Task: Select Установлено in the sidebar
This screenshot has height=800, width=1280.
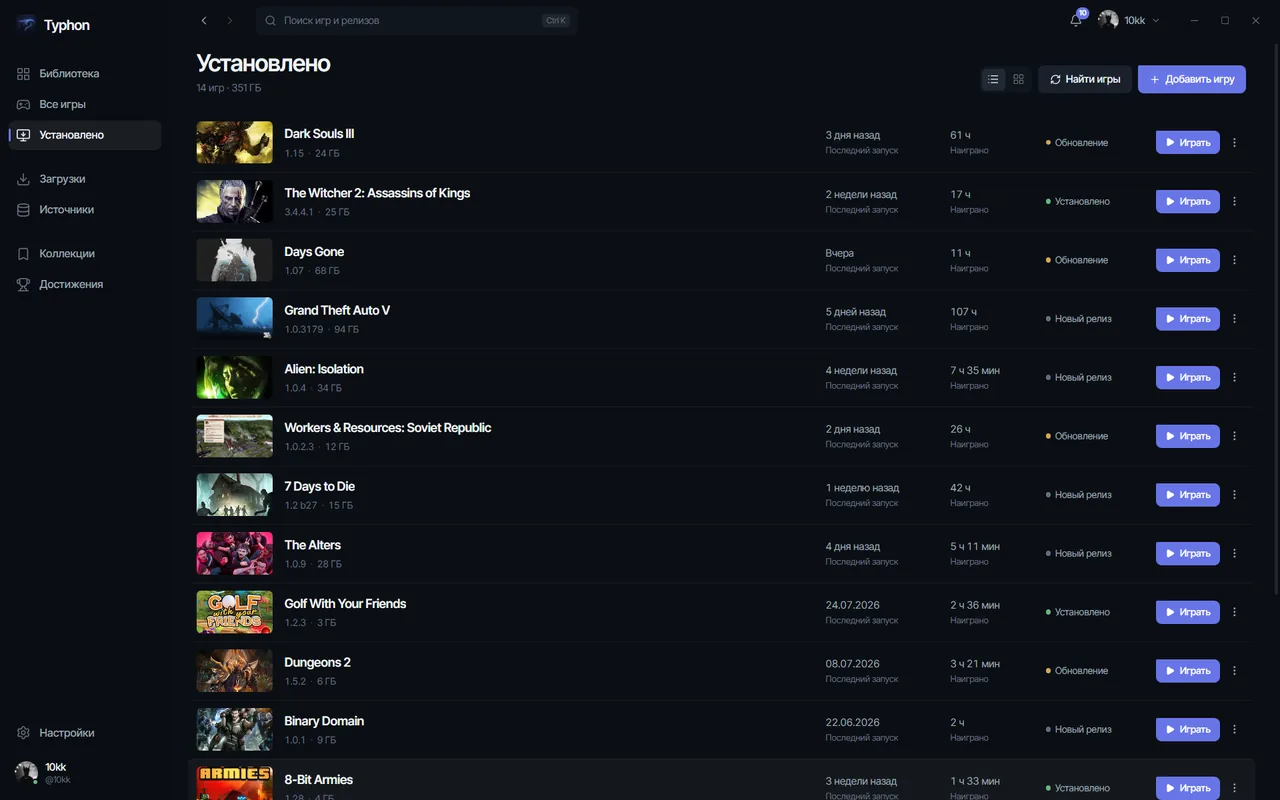Action: [85, 135]
